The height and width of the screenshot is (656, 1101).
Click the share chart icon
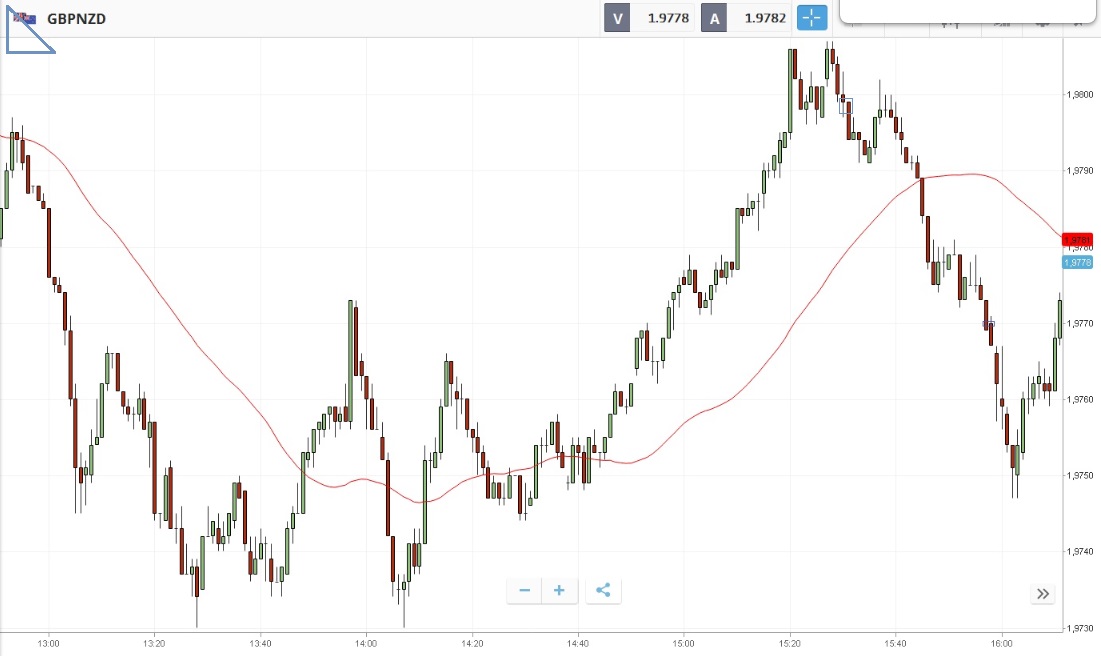pos(603,590)
